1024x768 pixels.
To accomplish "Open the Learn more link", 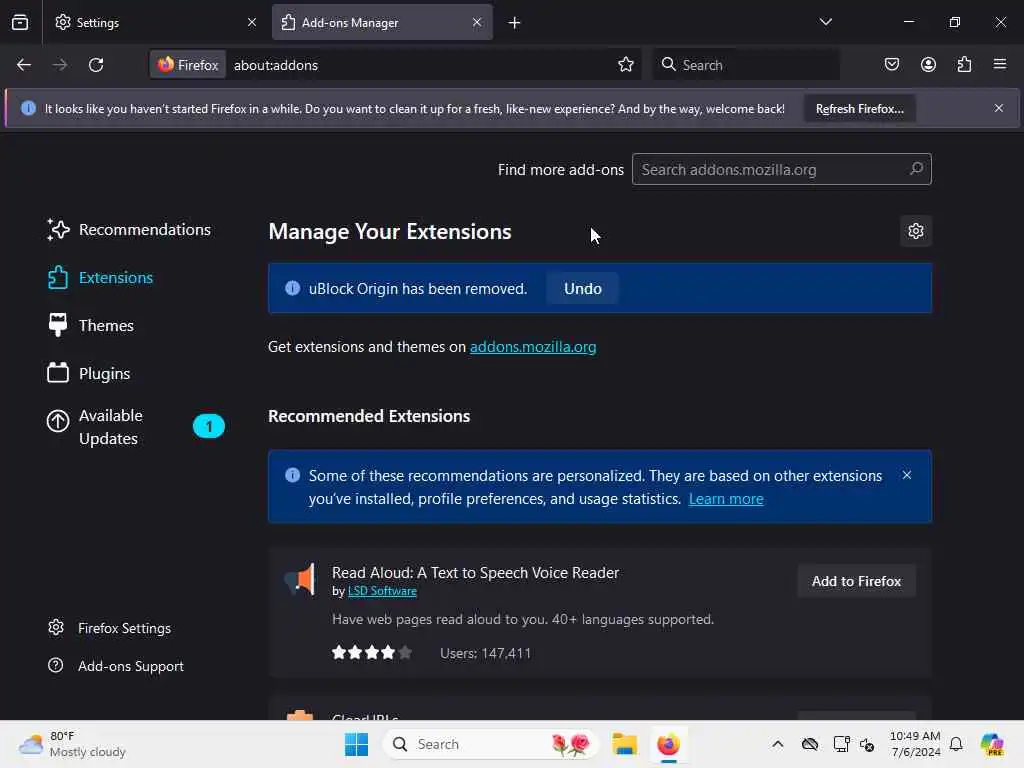I will click(x=726, y=499).
